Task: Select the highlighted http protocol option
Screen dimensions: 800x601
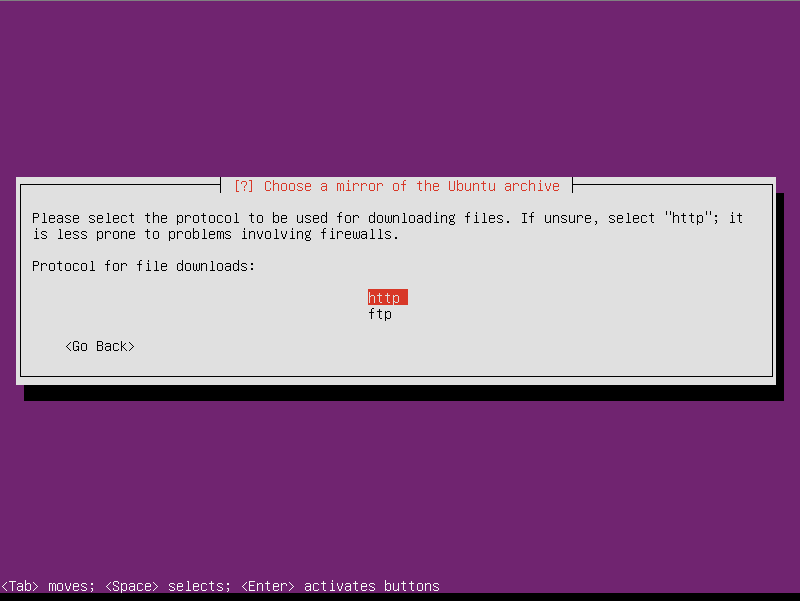Action: (x=387, y=297)
